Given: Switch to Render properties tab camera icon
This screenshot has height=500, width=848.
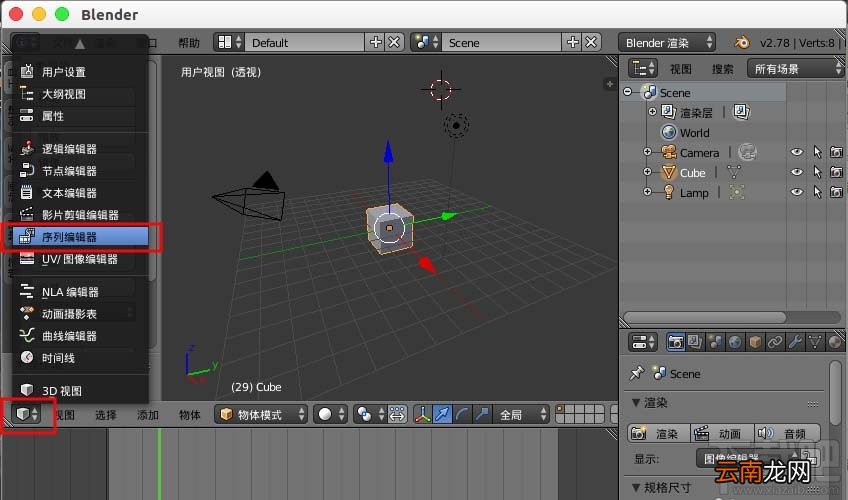Looking at the screenshot, I should tap(675, 342).
